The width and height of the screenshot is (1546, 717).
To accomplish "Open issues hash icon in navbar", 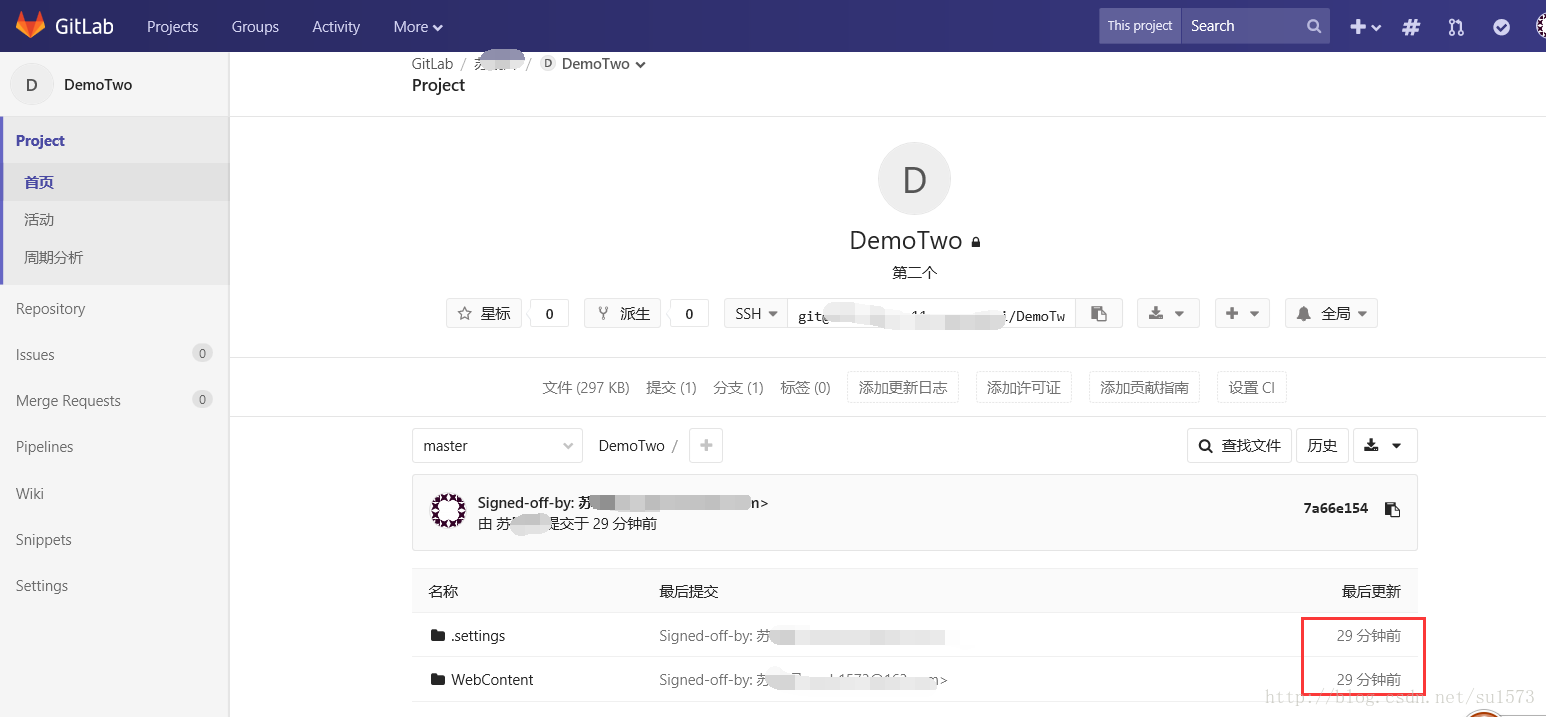I will click(1411, 27).
